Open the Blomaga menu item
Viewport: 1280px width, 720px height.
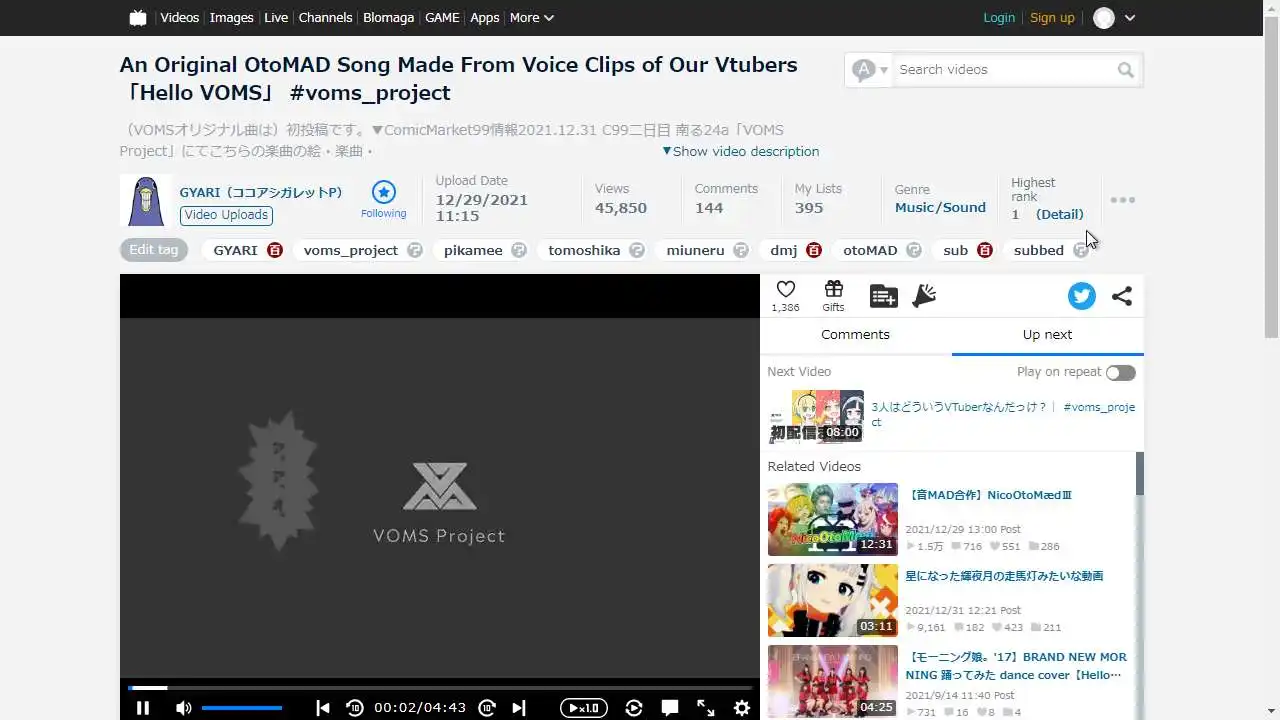(389, 17)
